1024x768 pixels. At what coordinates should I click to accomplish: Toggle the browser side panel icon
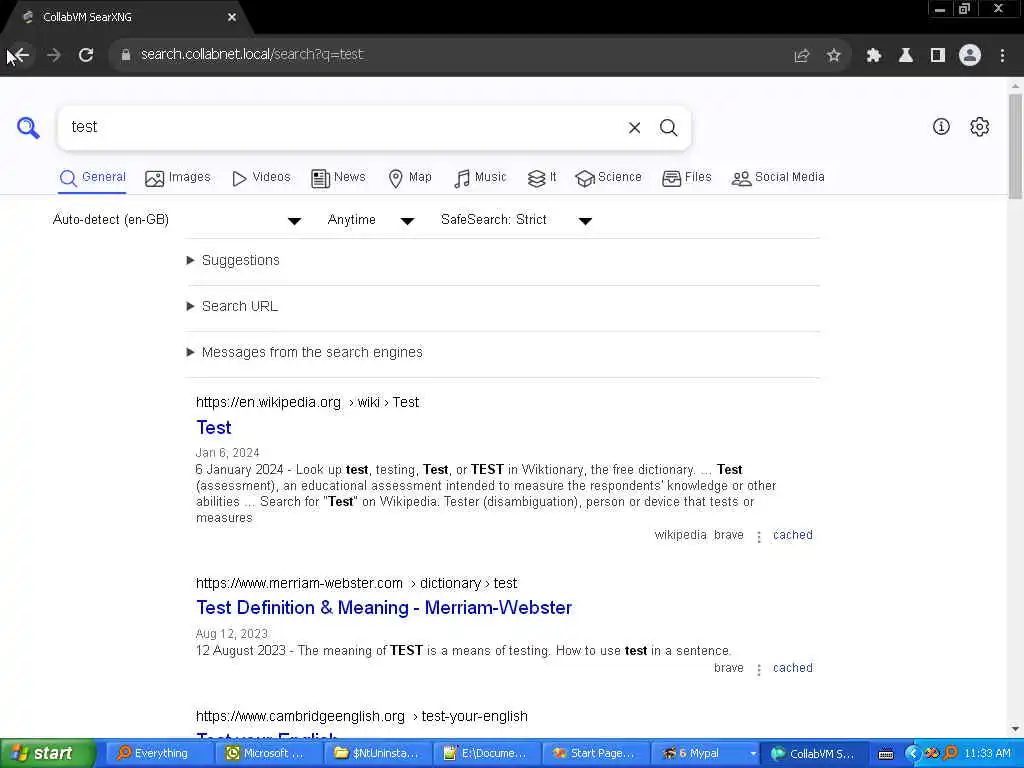click(x=938, y=56)
